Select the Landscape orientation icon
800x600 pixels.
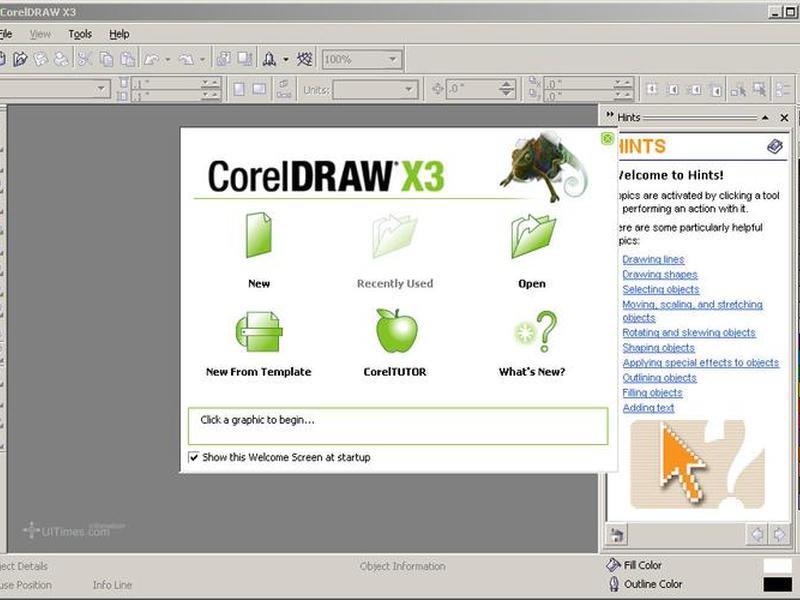pos(259,90)
